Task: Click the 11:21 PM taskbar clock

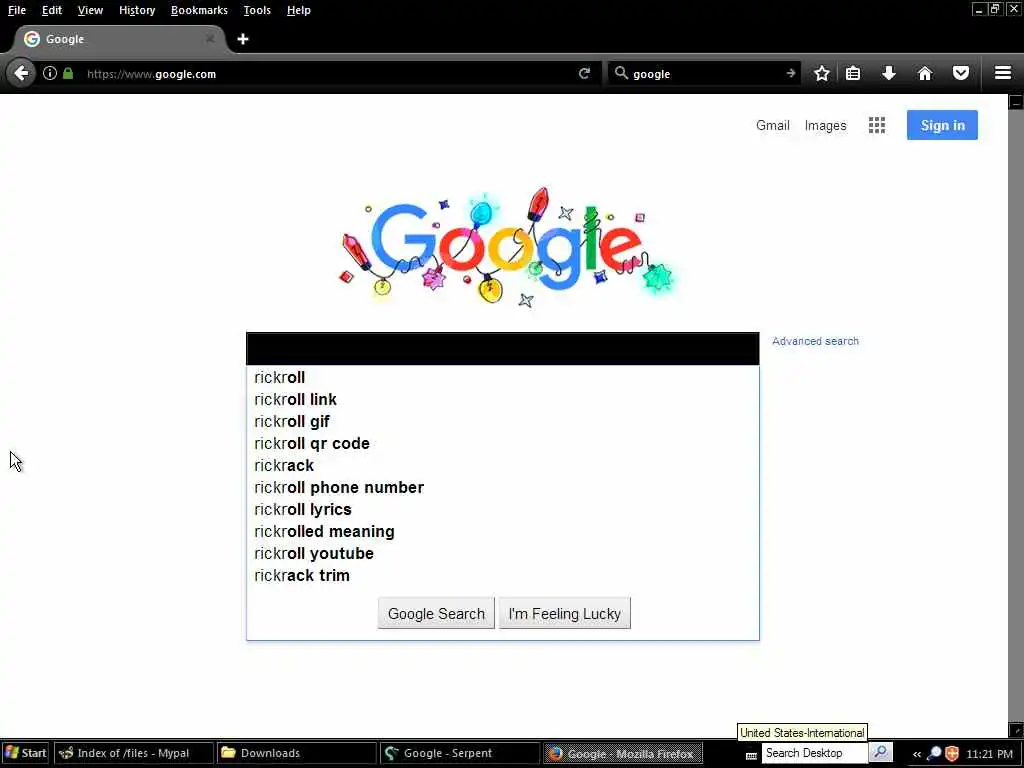Action: tap(989, 754)
